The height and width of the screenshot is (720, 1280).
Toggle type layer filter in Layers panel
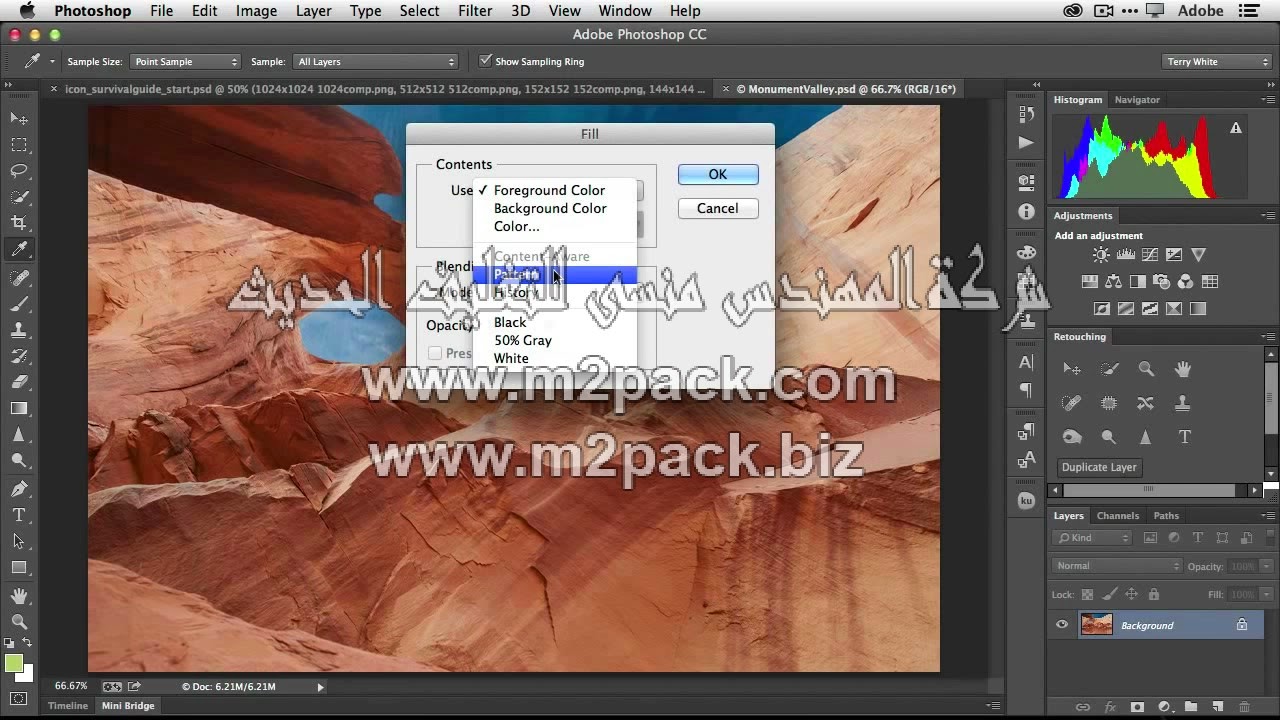(x=1198, y=538)
